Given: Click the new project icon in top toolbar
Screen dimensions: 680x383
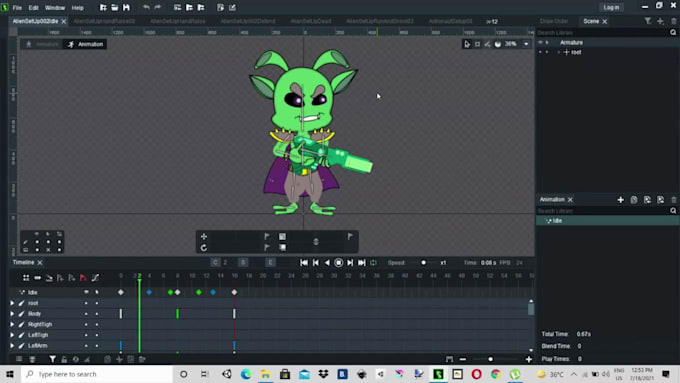Looking at the screenshot, I should [x=103, y=7].
